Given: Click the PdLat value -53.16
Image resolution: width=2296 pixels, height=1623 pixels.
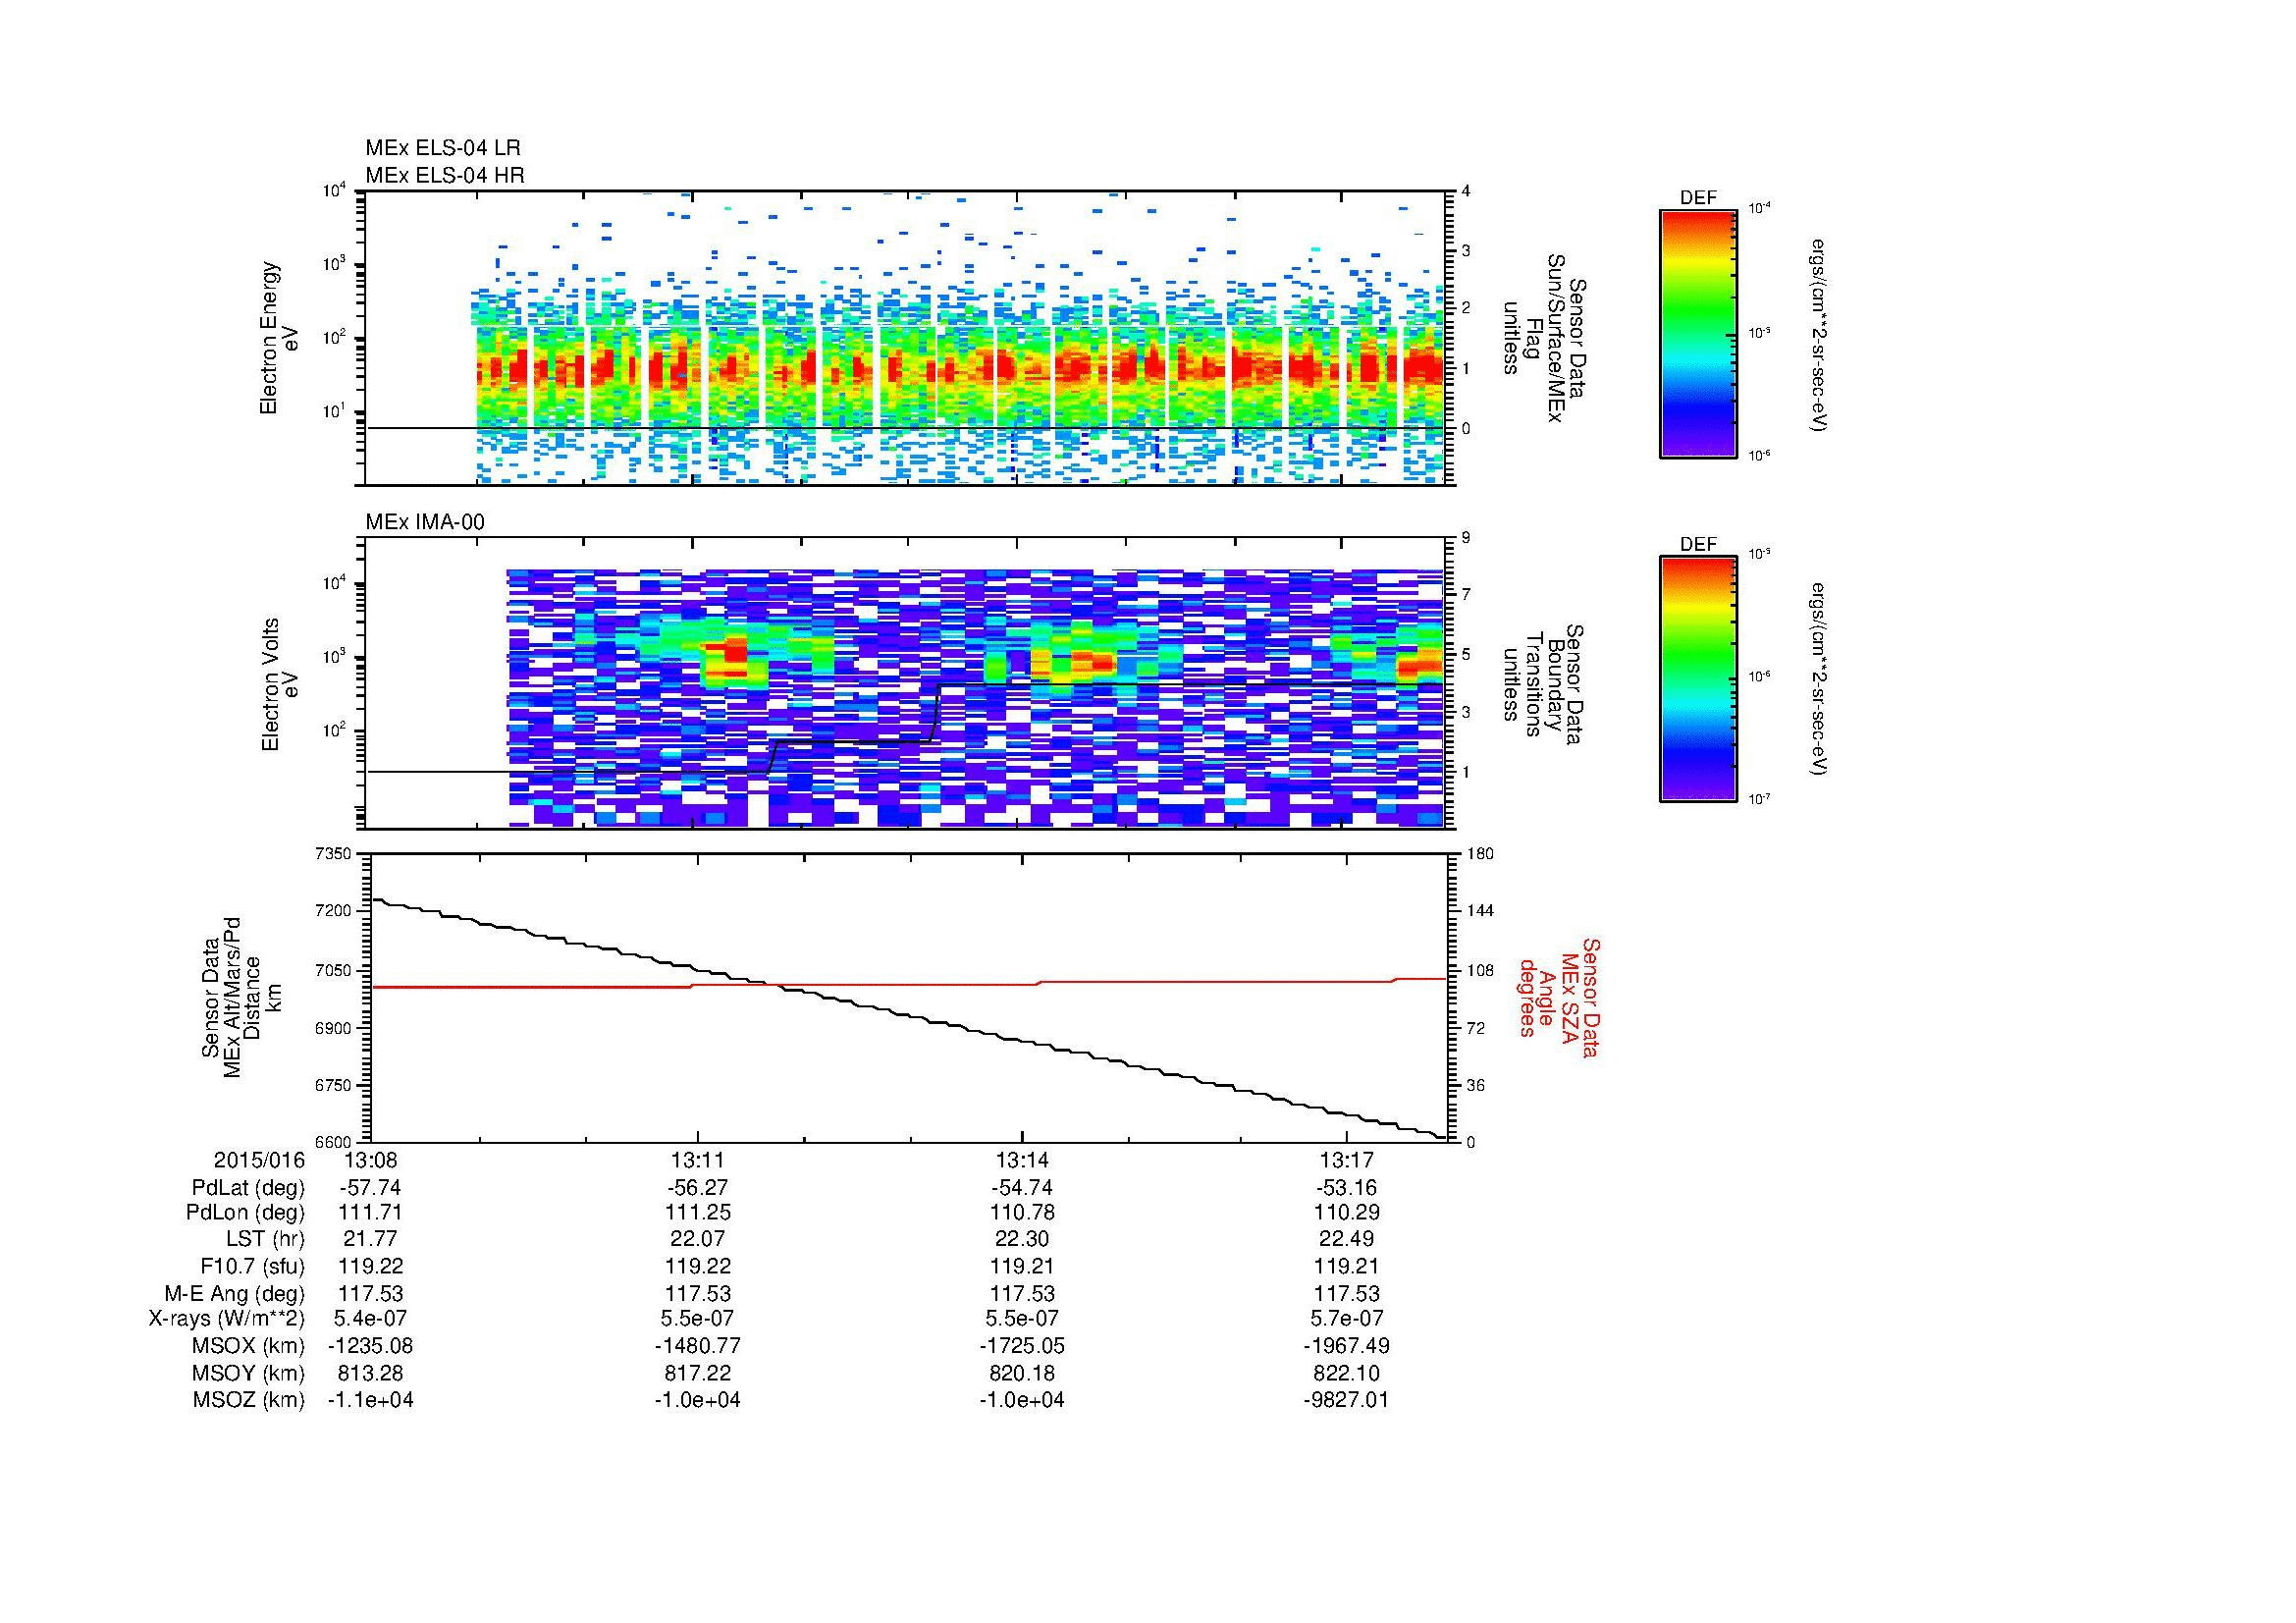Looking at the screenshot, I should pyautogui.click(x=1347, y=1188).
